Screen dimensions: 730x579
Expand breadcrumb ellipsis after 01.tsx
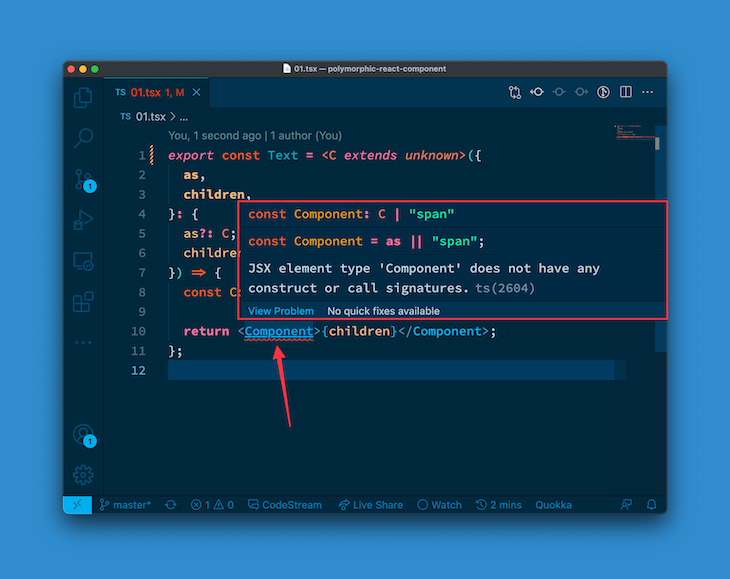[x=184, y=117]
